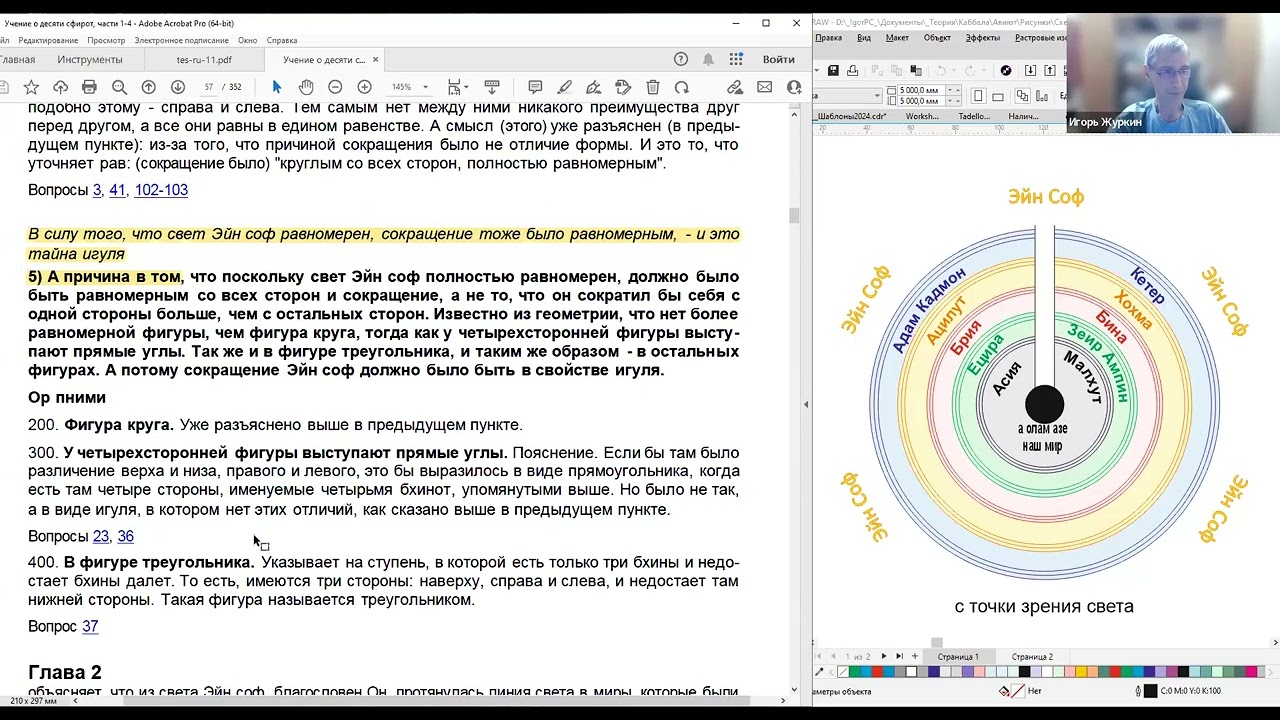The height and width of the screenshot is (720, 1280).
Task: Activate the selection arrow tool in Acrobat
Action: 277,87
